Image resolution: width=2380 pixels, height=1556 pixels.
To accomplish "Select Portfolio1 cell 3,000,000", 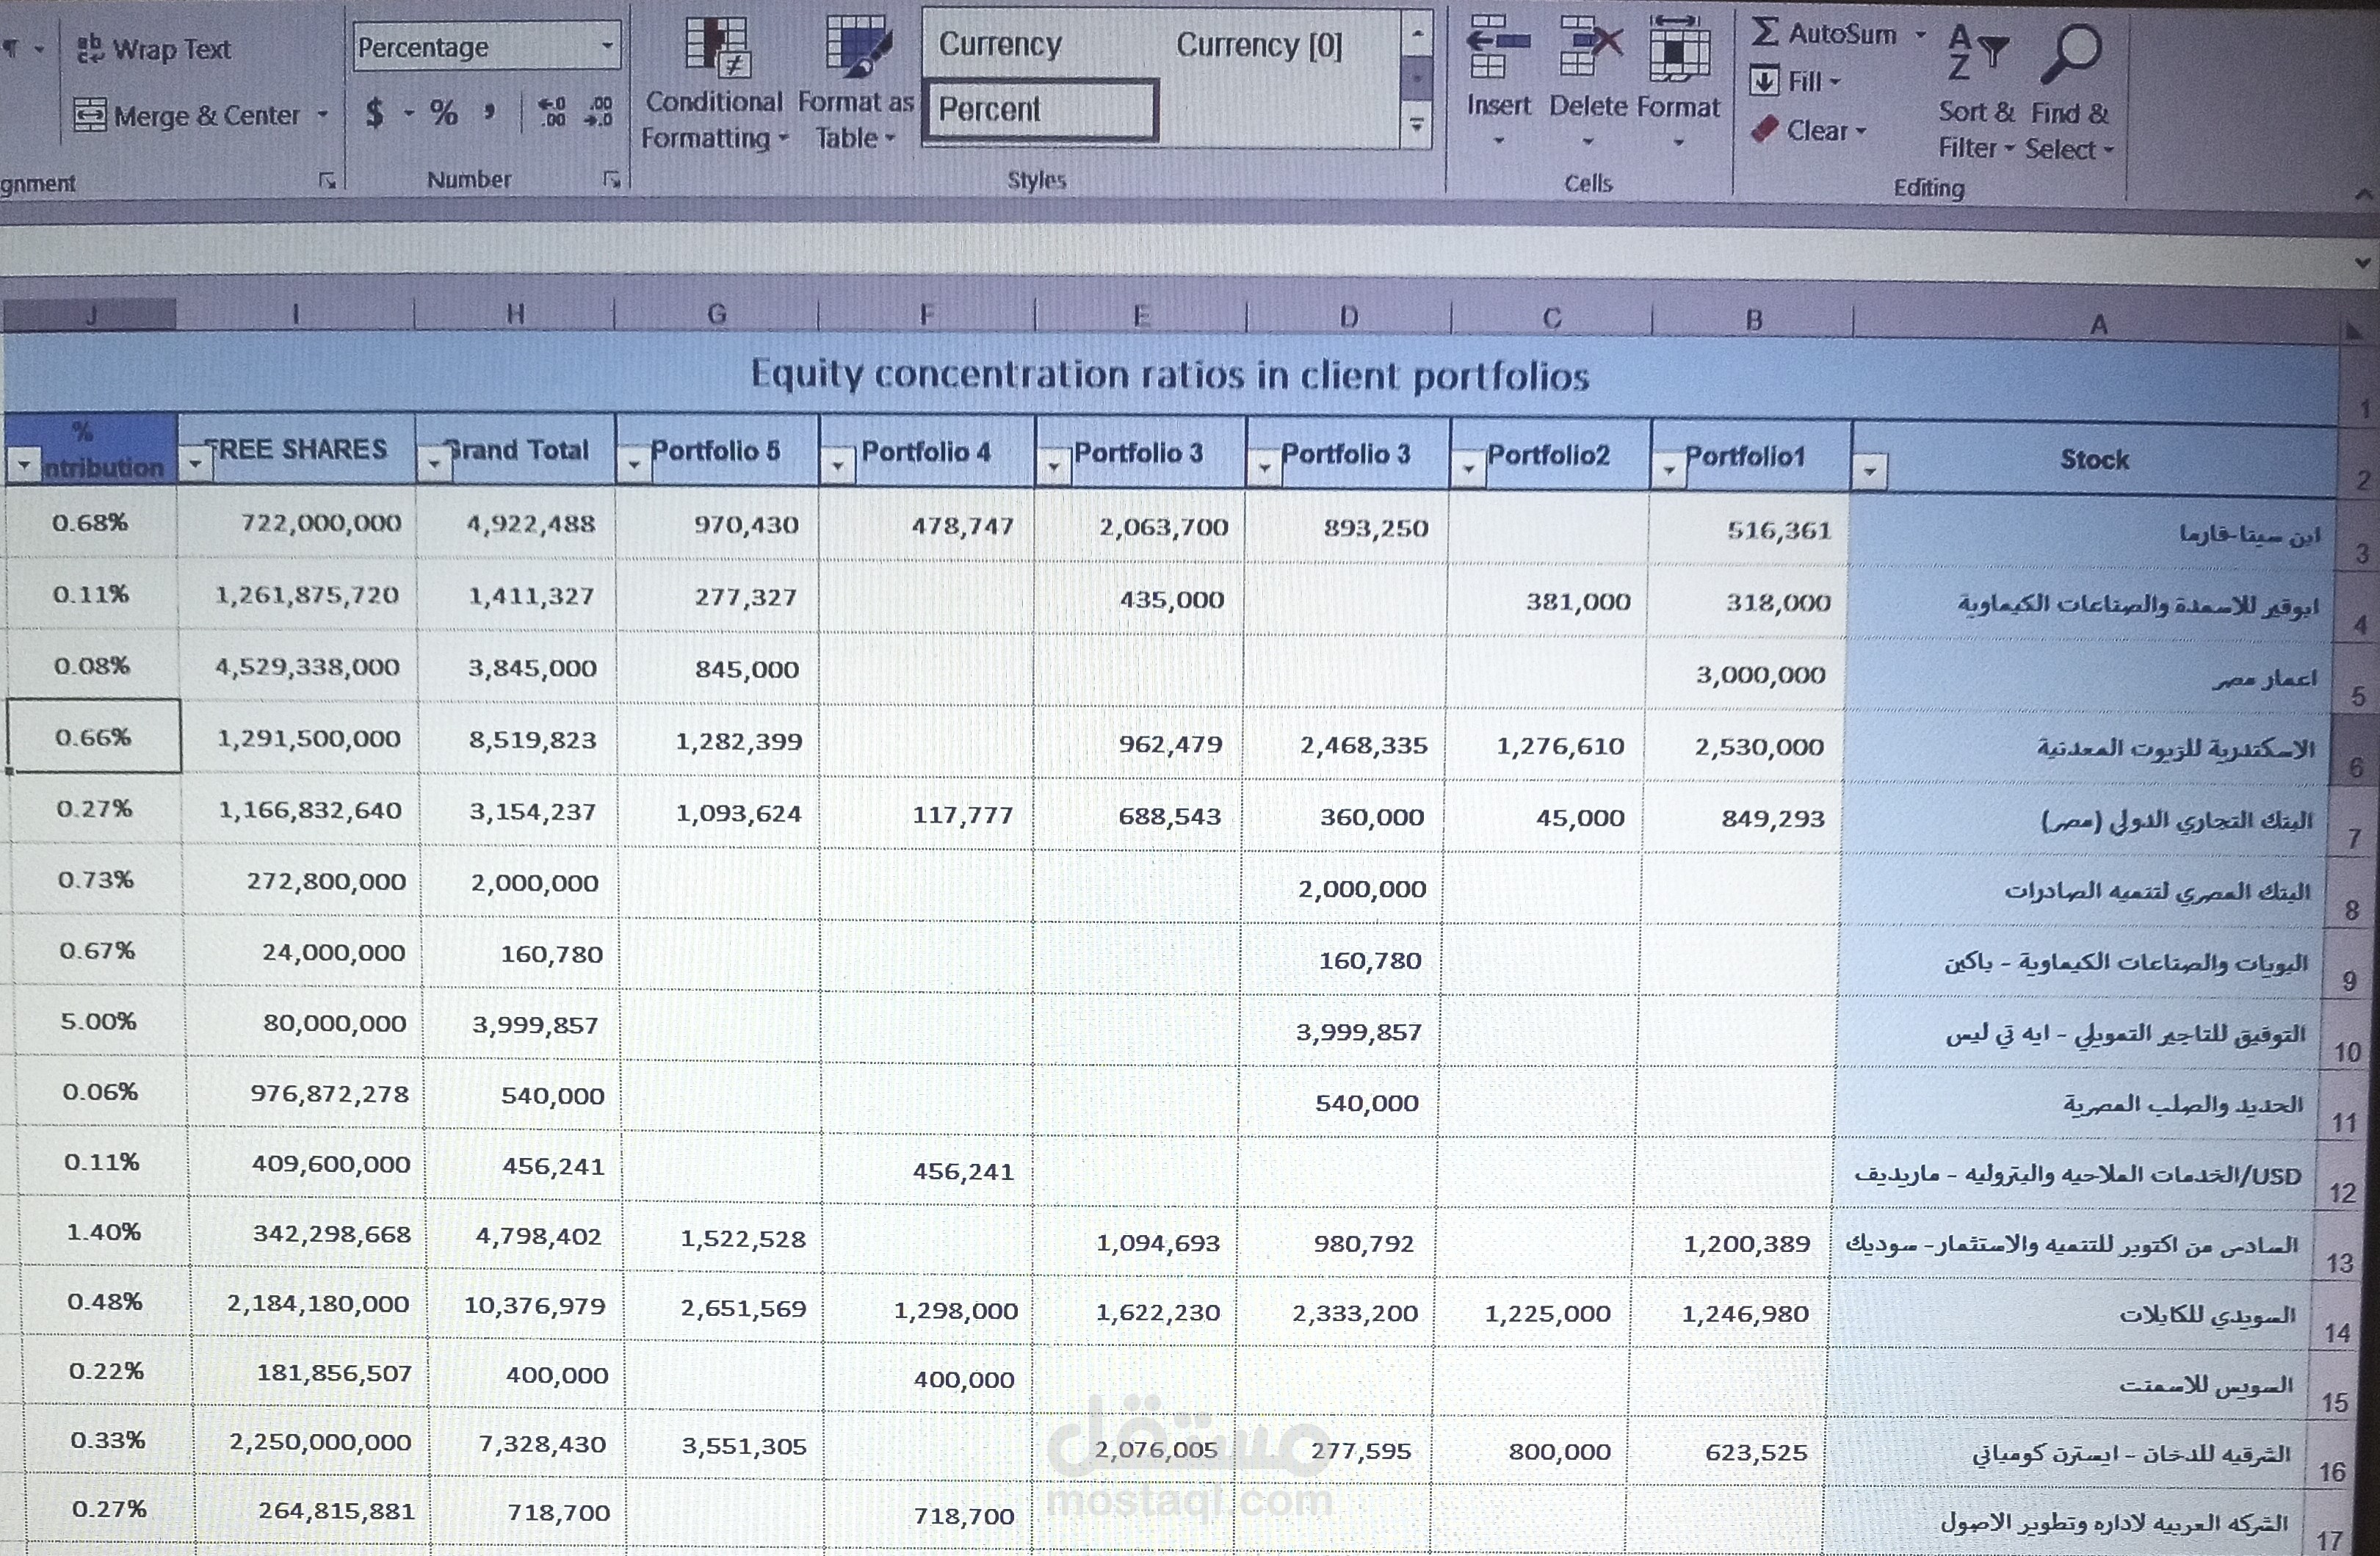I will [1747, 674].
